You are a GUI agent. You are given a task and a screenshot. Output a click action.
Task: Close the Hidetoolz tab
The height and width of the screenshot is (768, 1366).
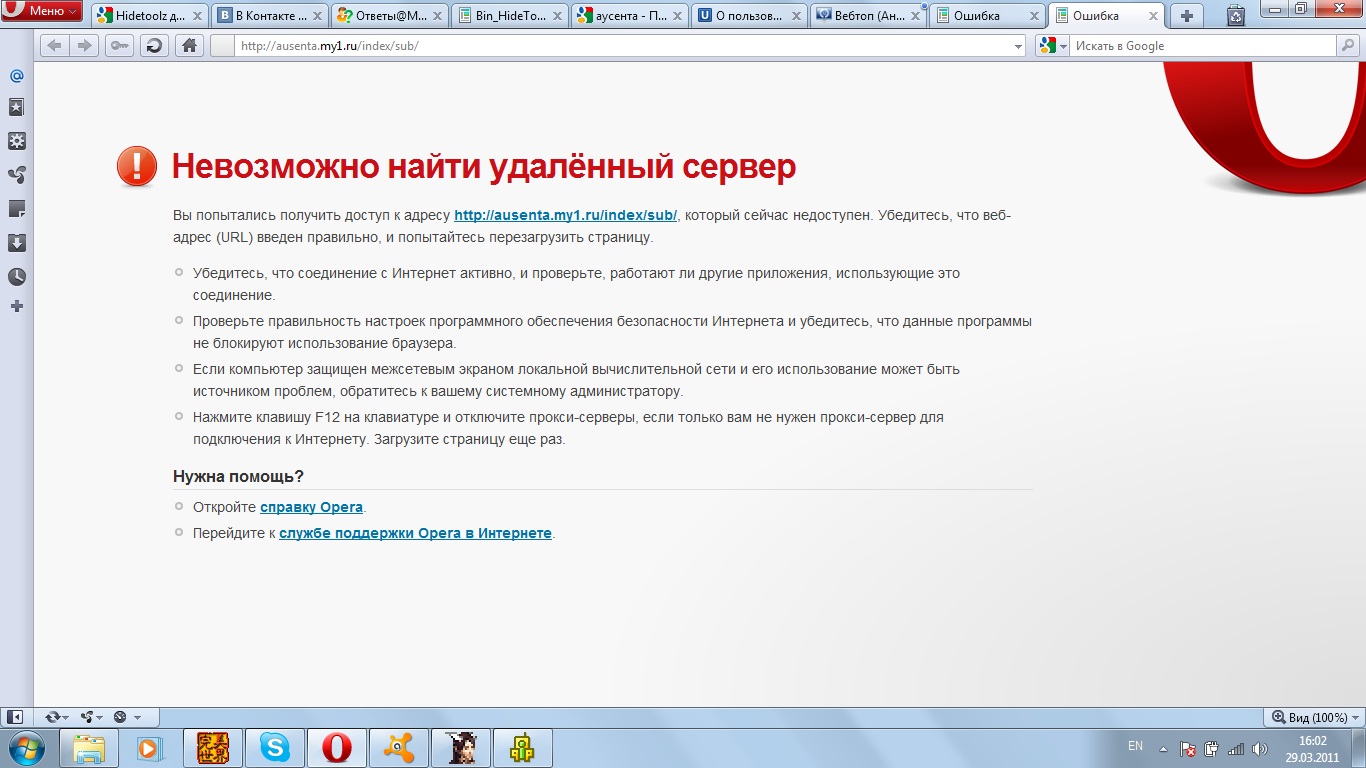pos(198,16)
